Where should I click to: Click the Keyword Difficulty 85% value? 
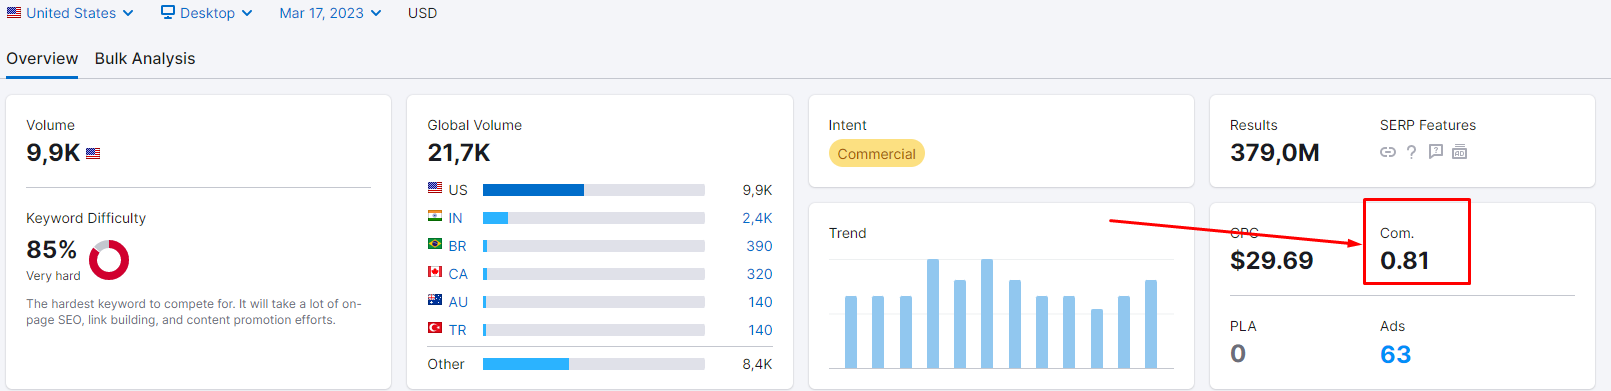pyautogui.click(x=51, y=249)
